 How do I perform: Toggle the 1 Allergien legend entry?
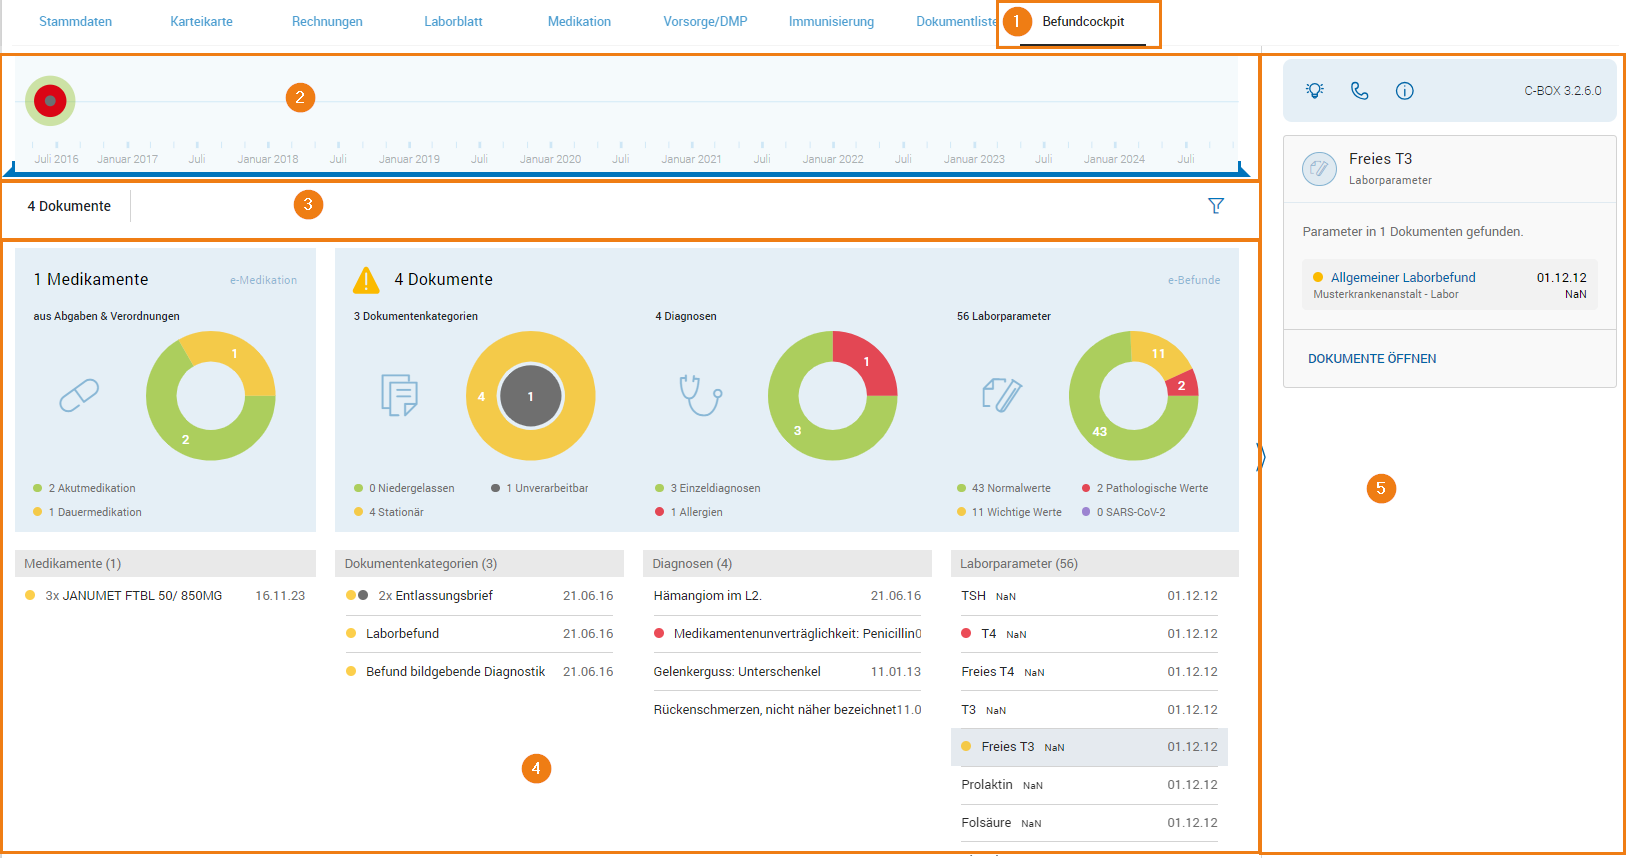click(x=688, y=512)
